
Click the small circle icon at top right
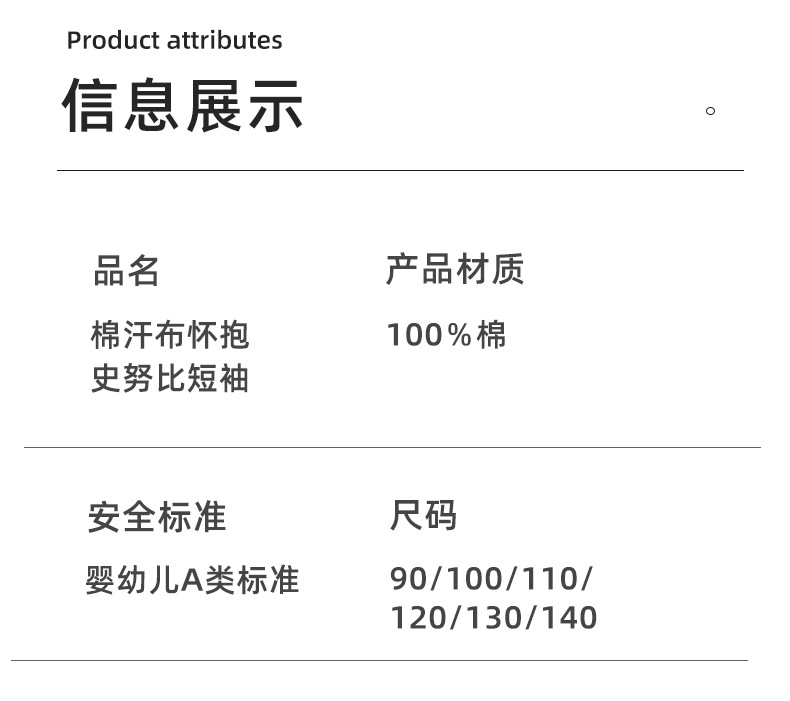pos(710,111)
